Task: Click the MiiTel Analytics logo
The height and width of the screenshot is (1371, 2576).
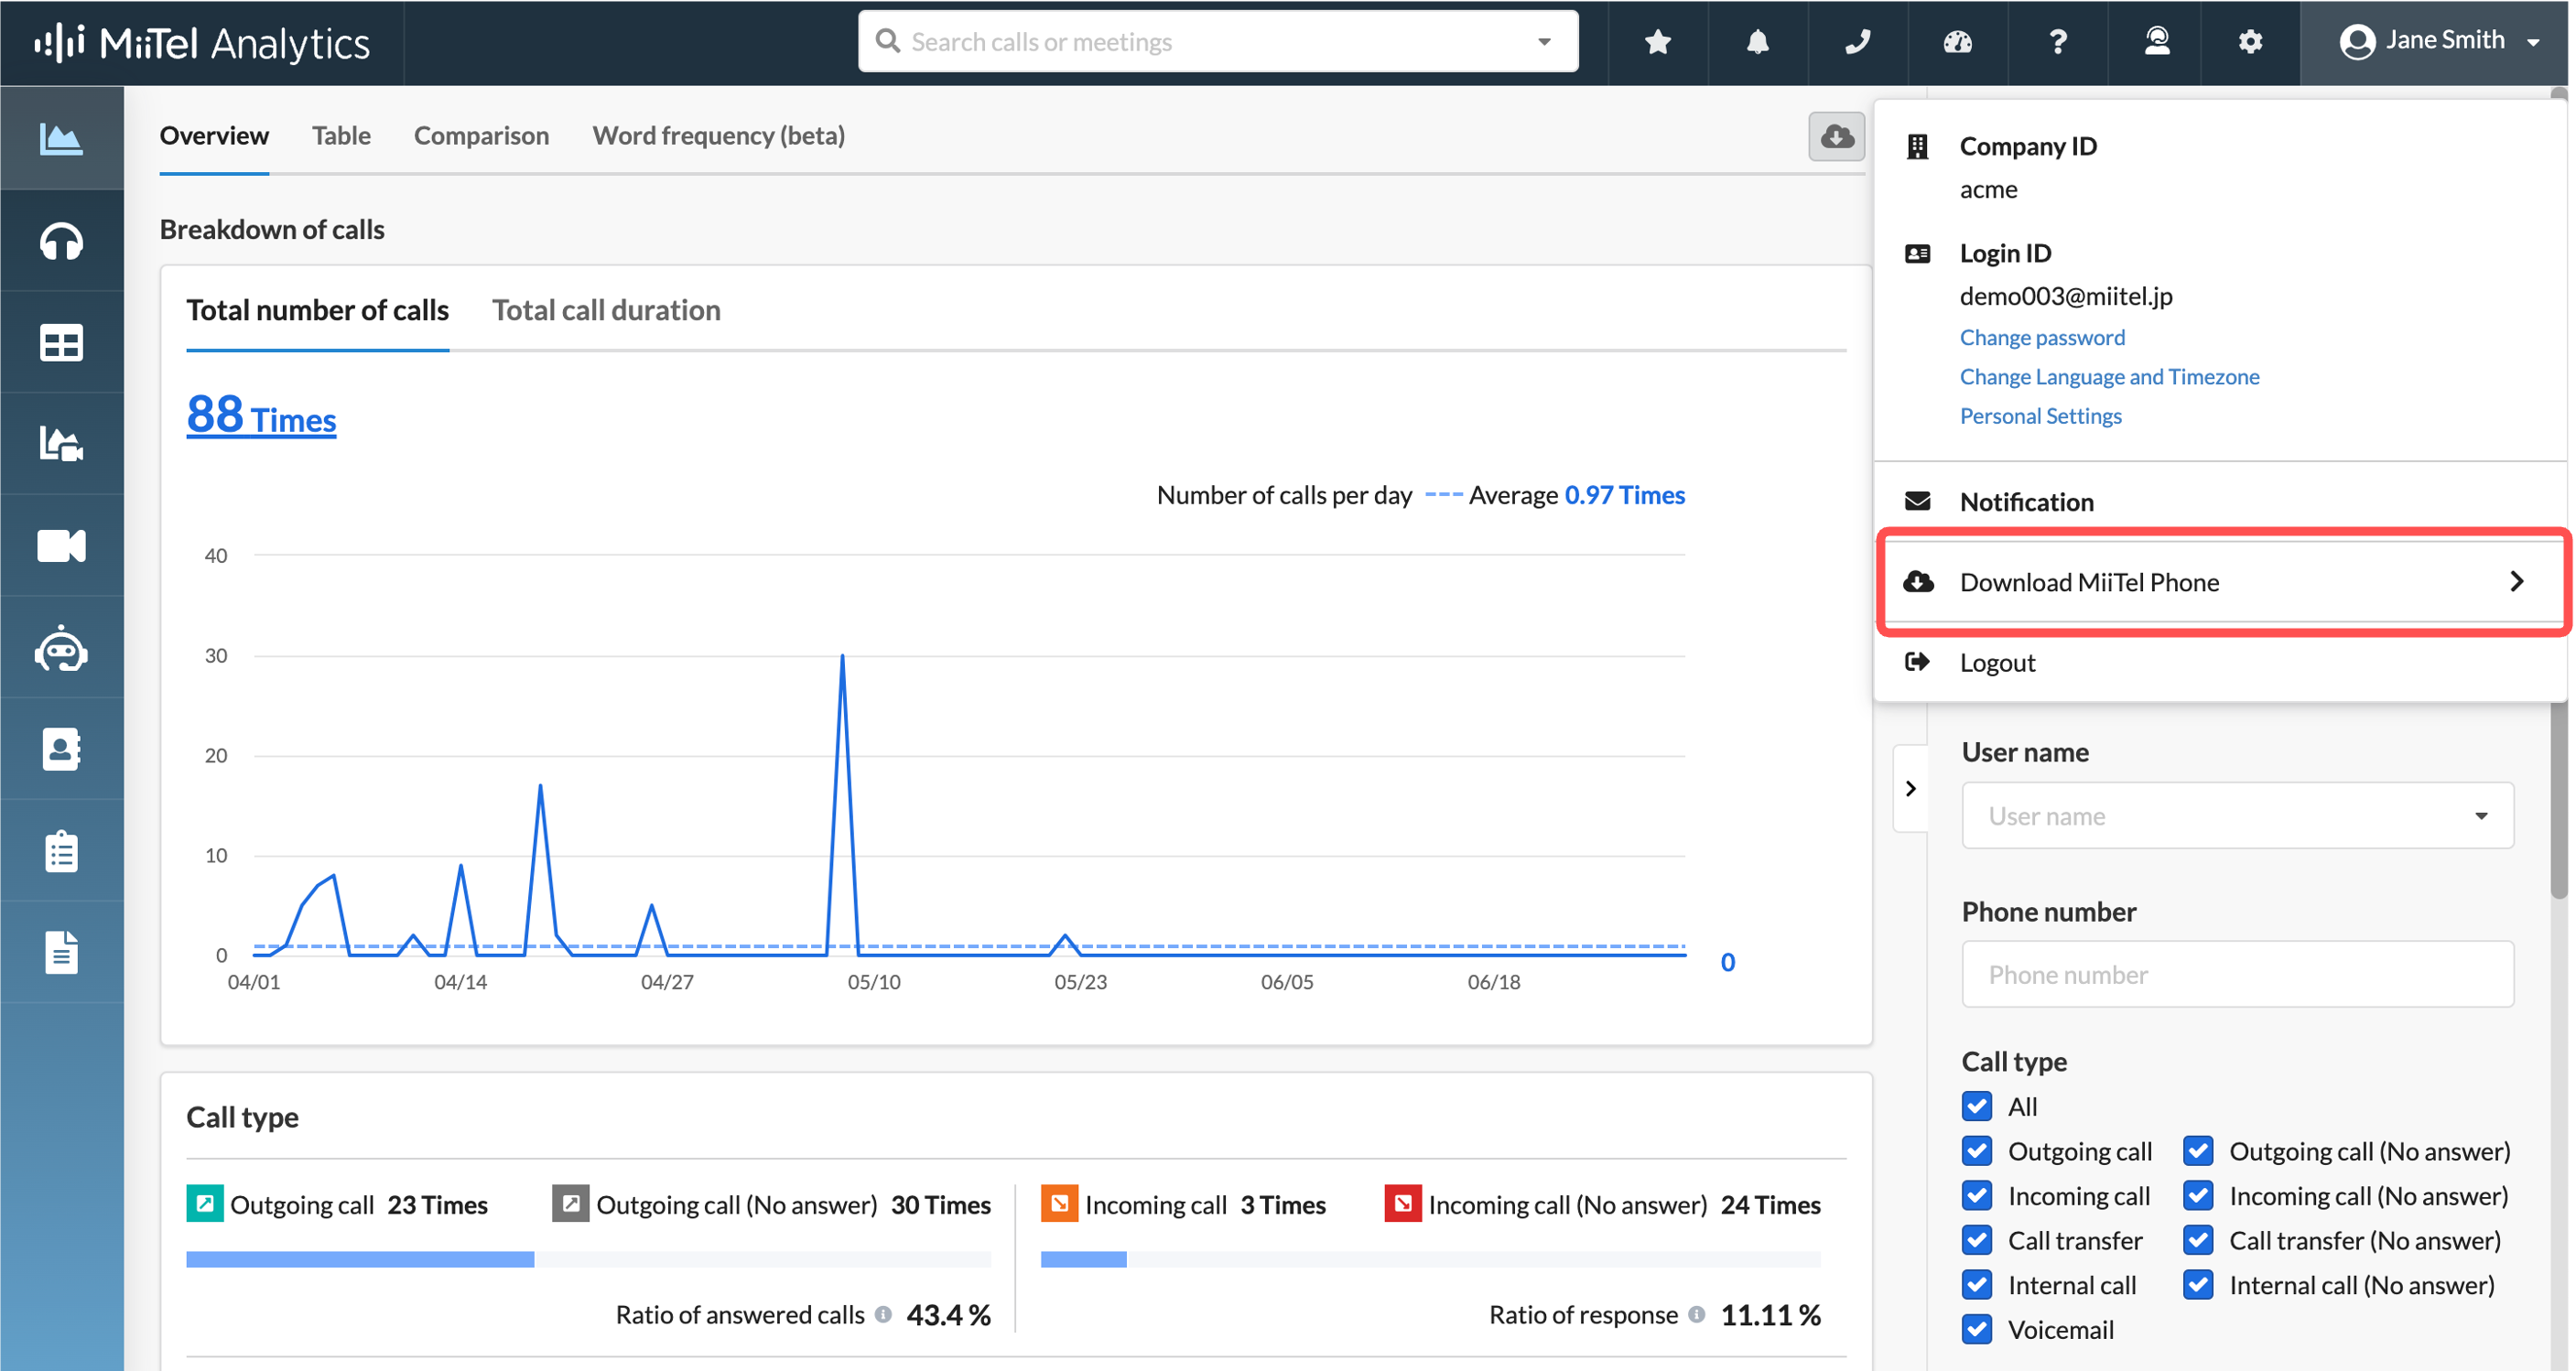Action: pyautogui.click(x=203, y=43)
